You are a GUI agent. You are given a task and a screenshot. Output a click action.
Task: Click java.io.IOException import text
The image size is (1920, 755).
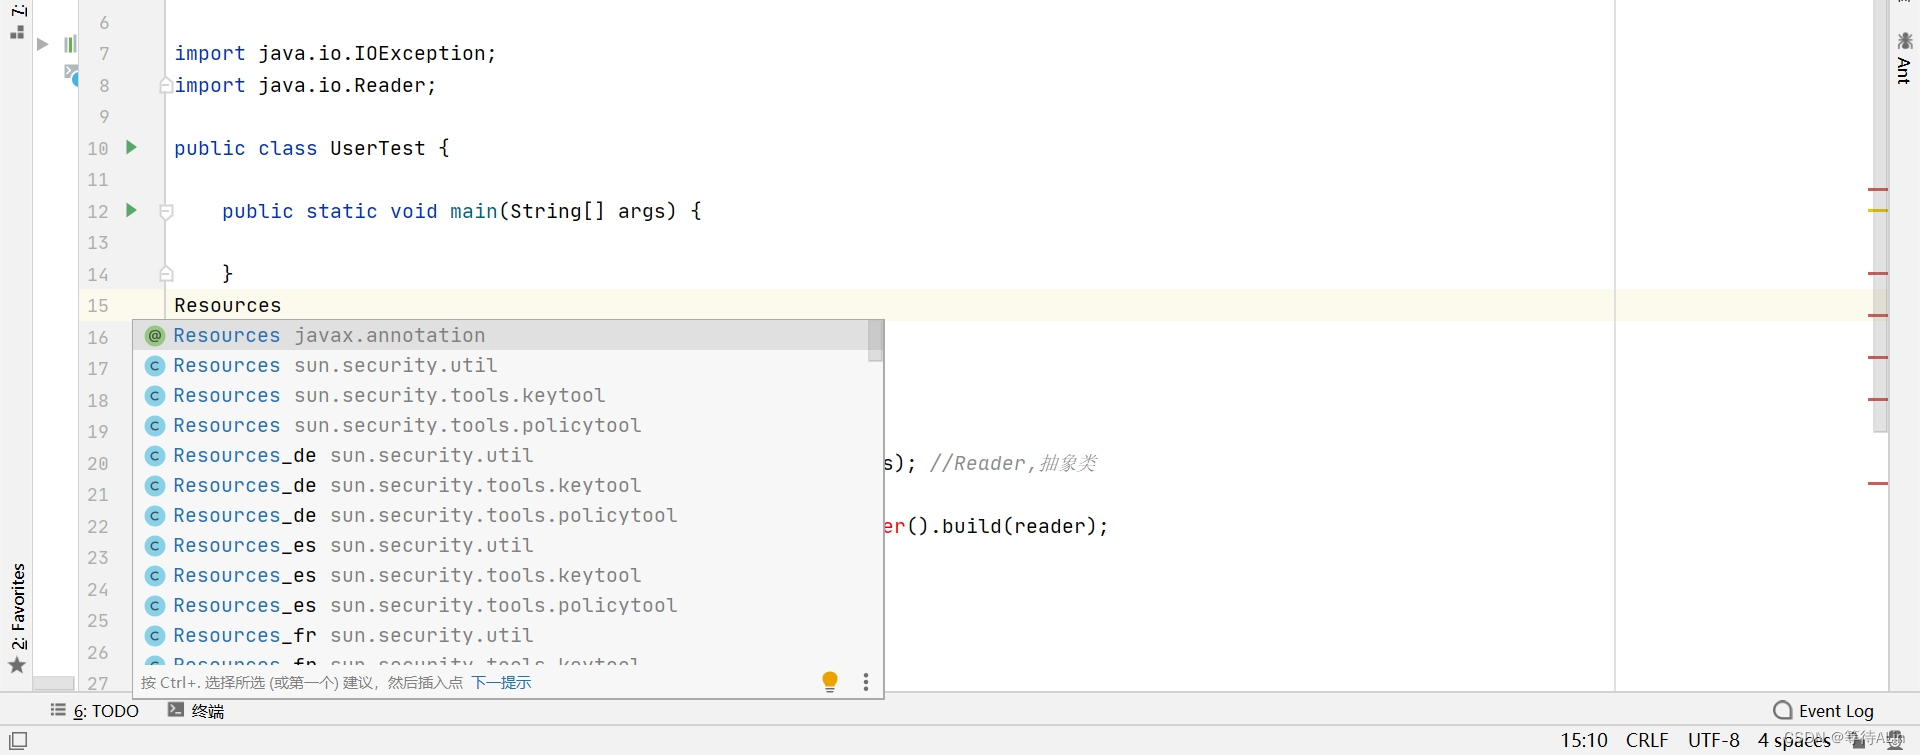click(371, 54)
